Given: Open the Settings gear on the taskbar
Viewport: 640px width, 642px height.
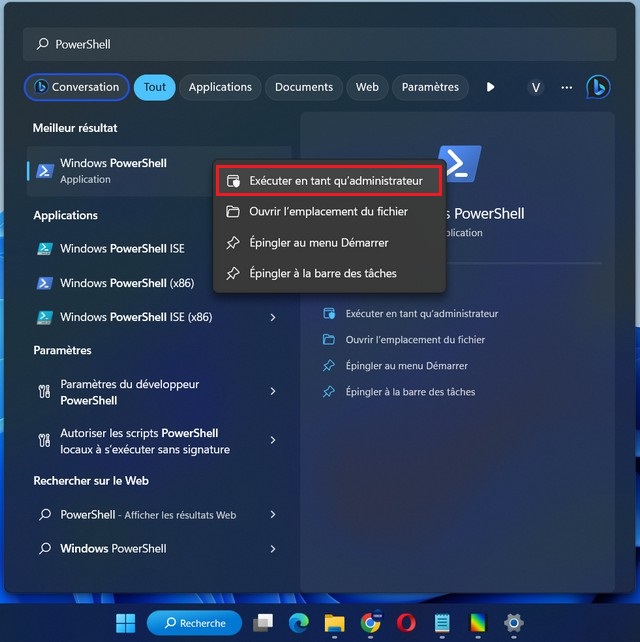Looking at the screenshot, I should point(513,623).
